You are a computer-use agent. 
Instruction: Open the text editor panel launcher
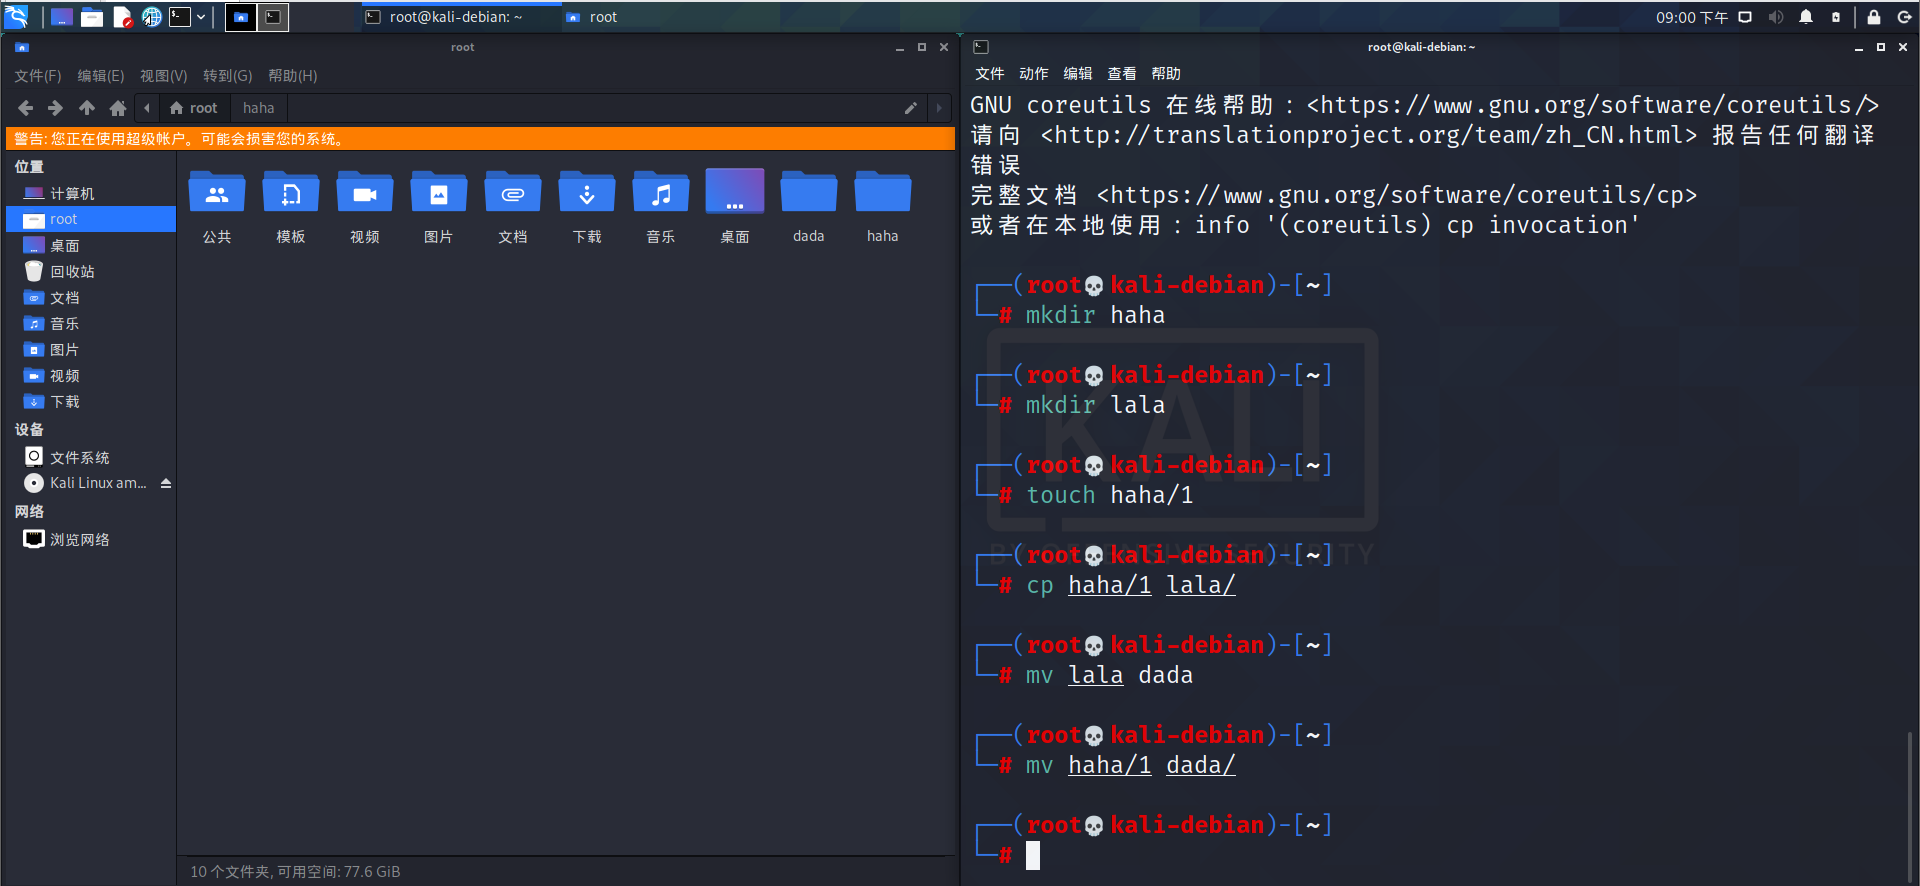(122, 17)
